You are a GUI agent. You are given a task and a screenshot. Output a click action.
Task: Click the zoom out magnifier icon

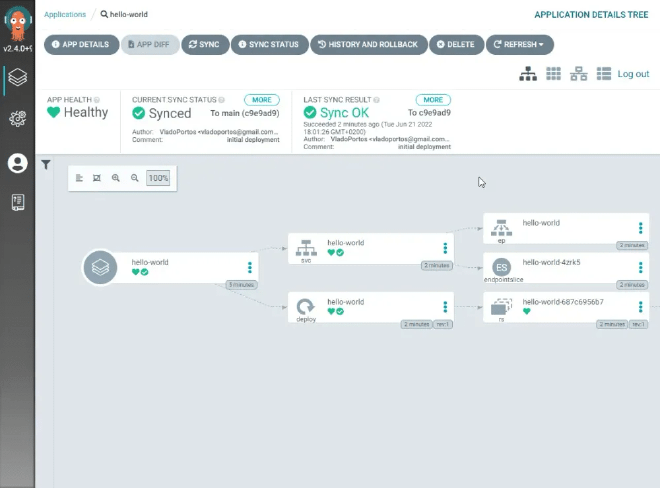point(135,178)
